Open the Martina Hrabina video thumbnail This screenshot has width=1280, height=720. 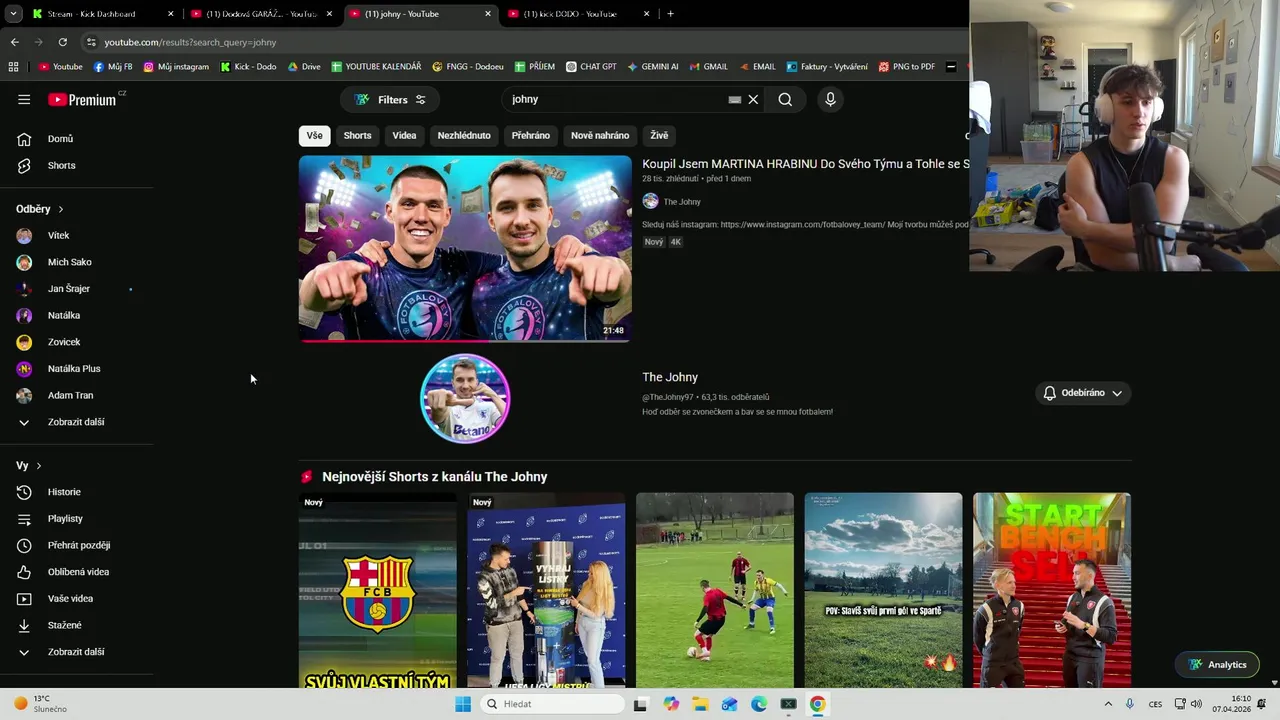point(465,249)
